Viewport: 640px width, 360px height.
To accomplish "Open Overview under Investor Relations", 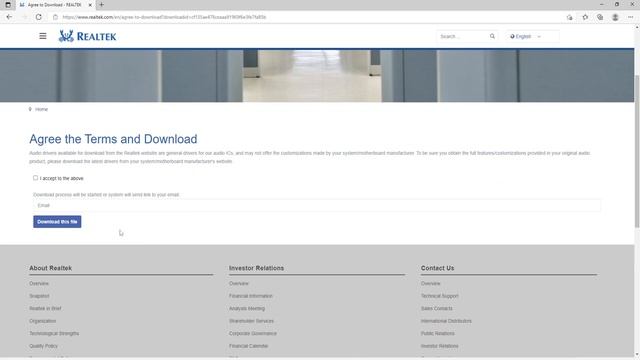I will click(x=239, y=283).
